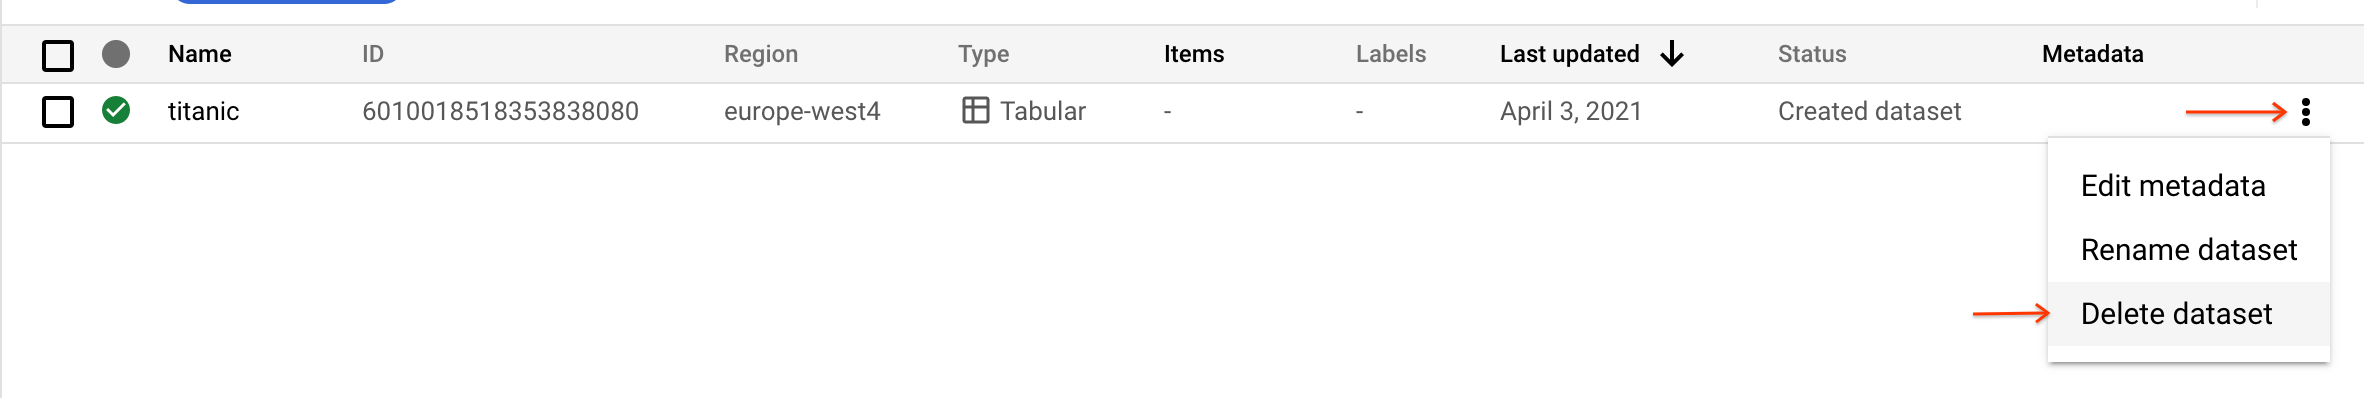Viewport: 2366px width, 401px height.
Task: Click the europe-west4 region cell
Action: pyautogui.click(x=802, y=111)
